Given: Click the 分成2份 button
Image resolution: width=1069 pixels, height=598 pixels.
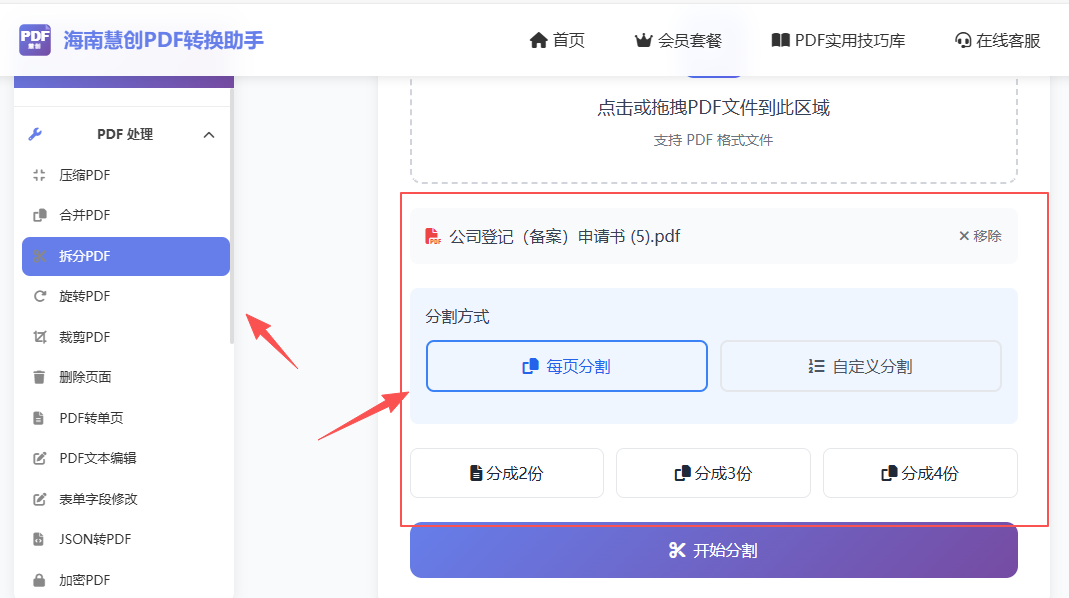Looking at the screenshot, I should [507, 473].
